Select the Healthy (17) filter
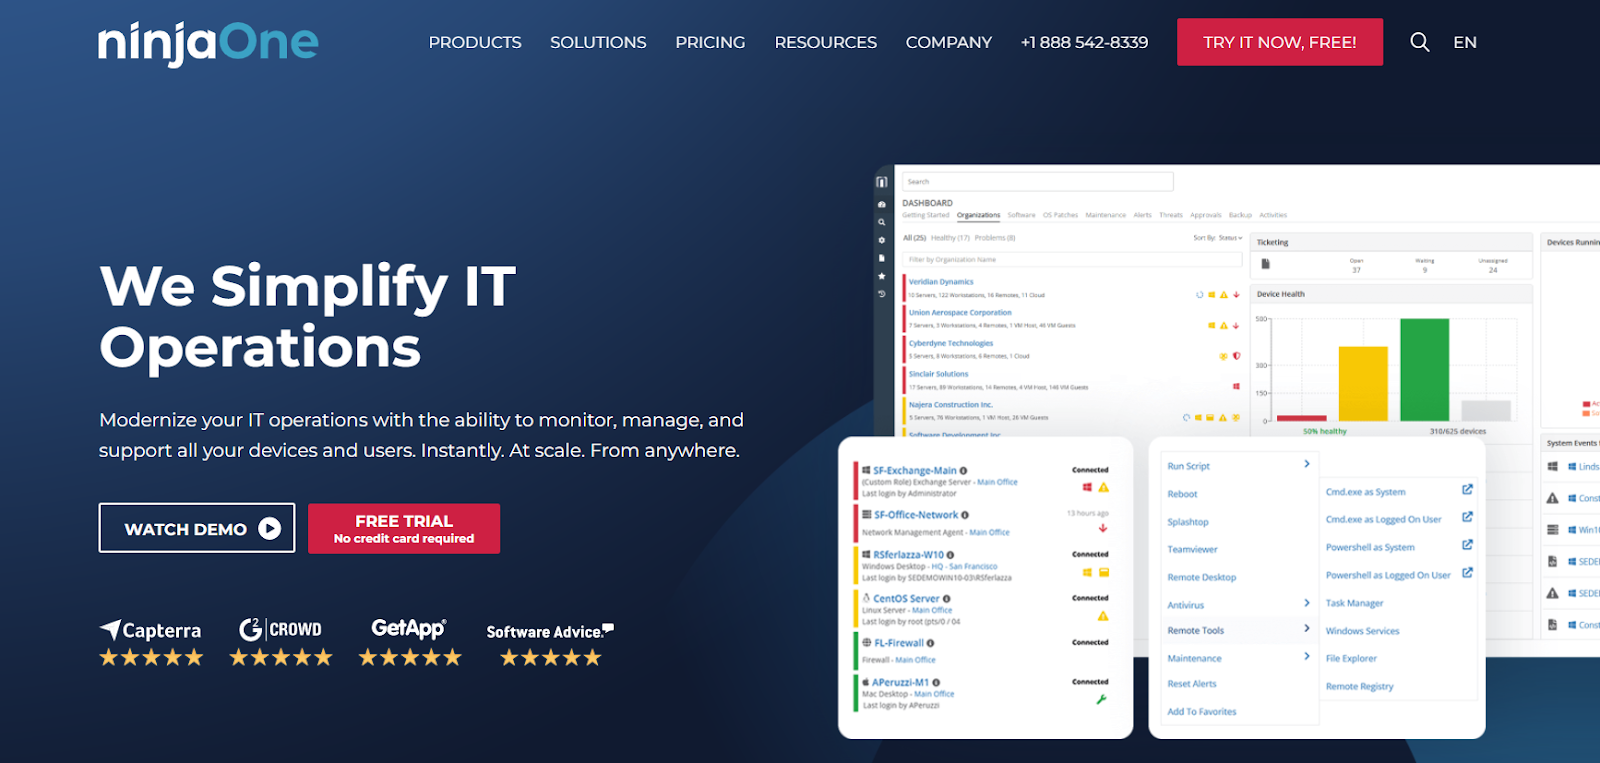Screen dimensions: 1600x763 point(950,238)
